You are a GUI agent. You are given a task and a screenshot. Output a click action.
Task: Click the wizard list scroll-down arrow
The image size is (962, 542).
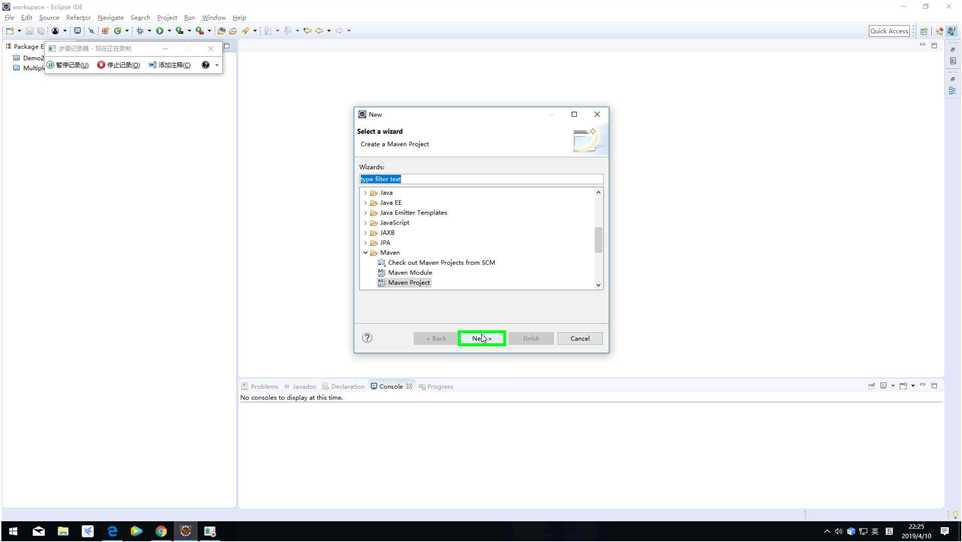[x=598, y=285]
